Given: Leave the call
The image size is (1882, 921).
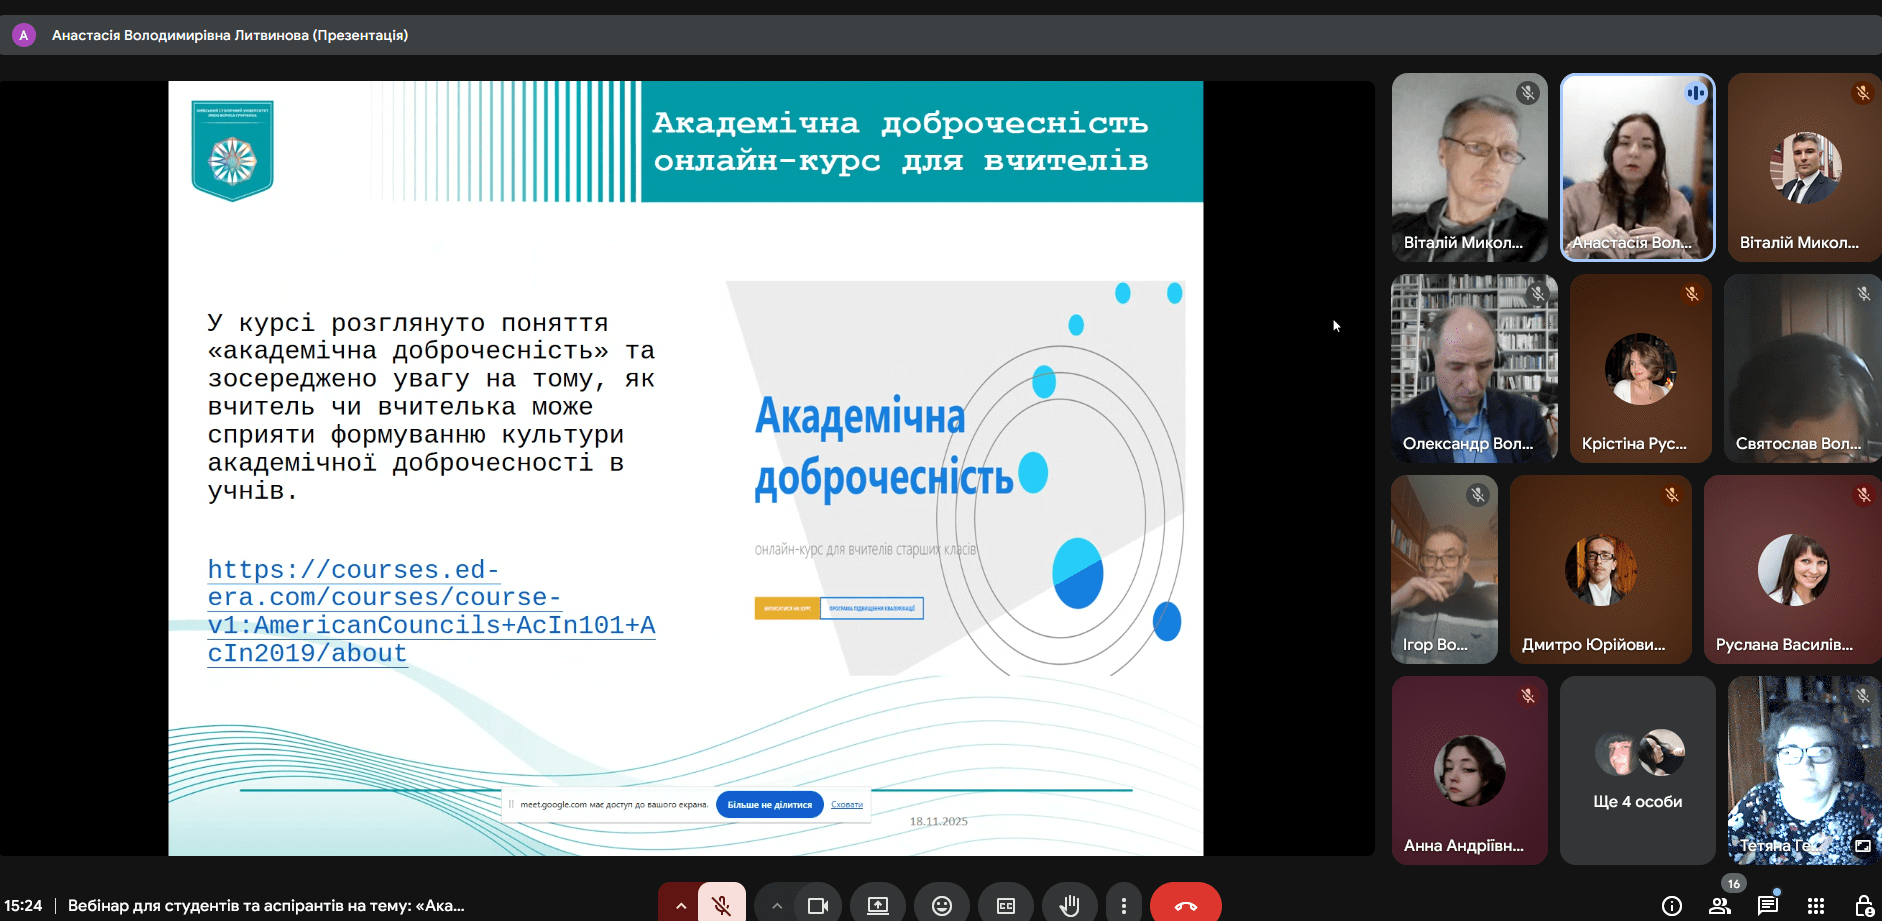Looking at the screenshot, I should tap(1185, 905).
